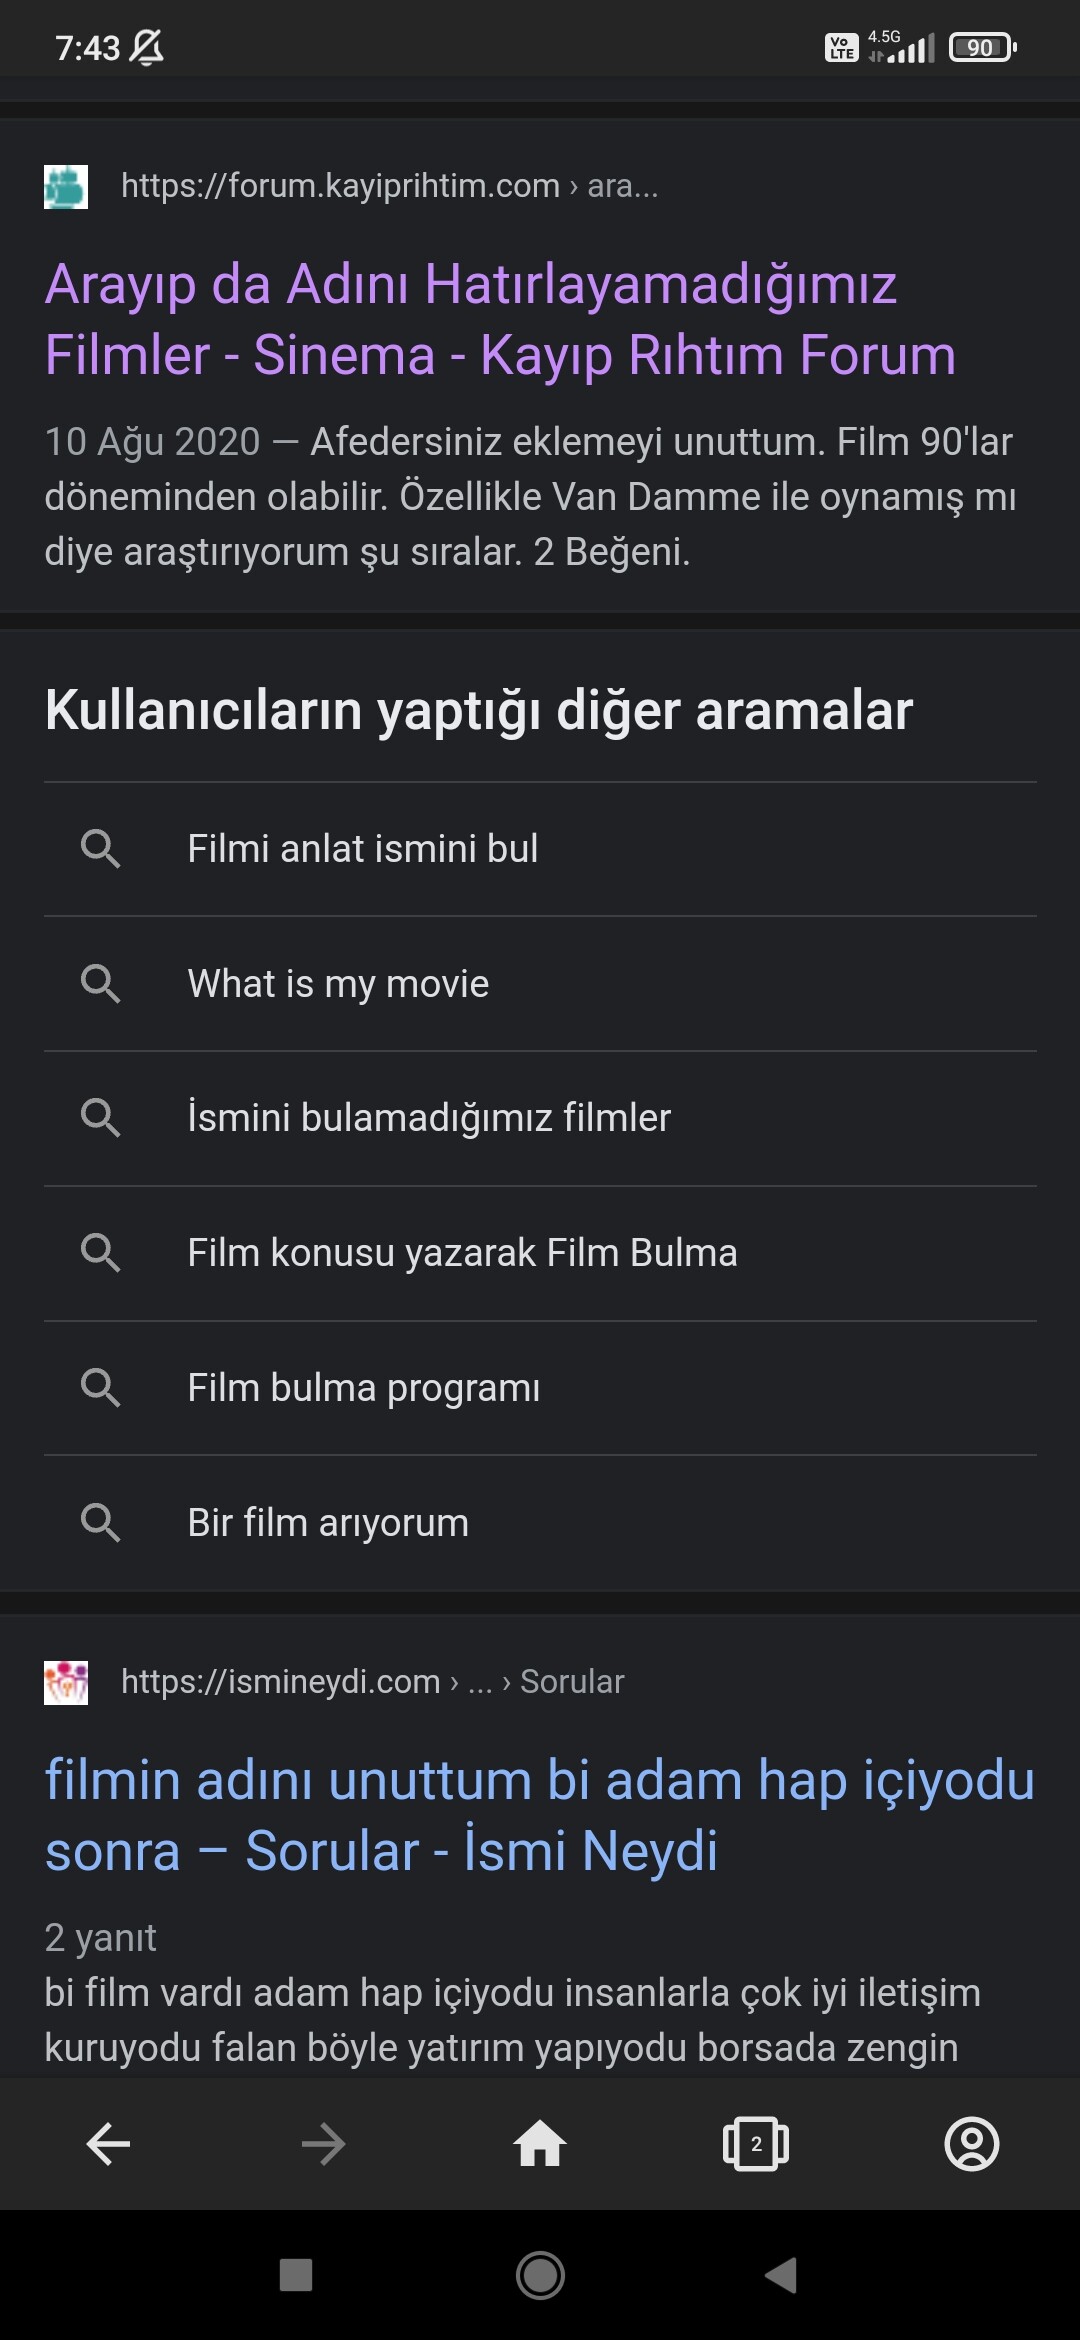The width and height of the screenshot is (1080, 2340).
Task: Go to the browser home page
Action: pos(540,2144)
